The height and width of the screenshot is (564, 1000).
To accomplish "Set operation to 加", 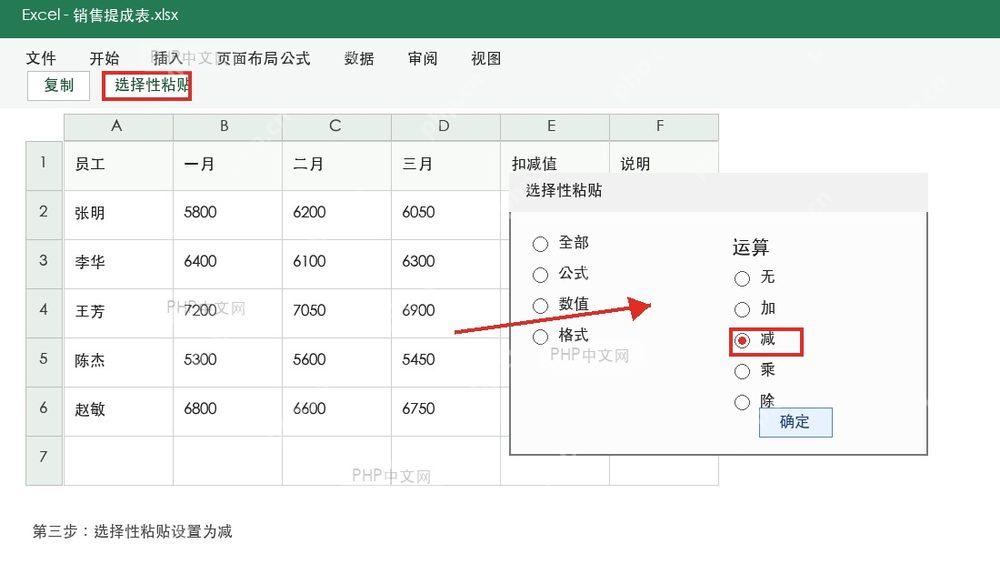I will click(x=754, y=309).
